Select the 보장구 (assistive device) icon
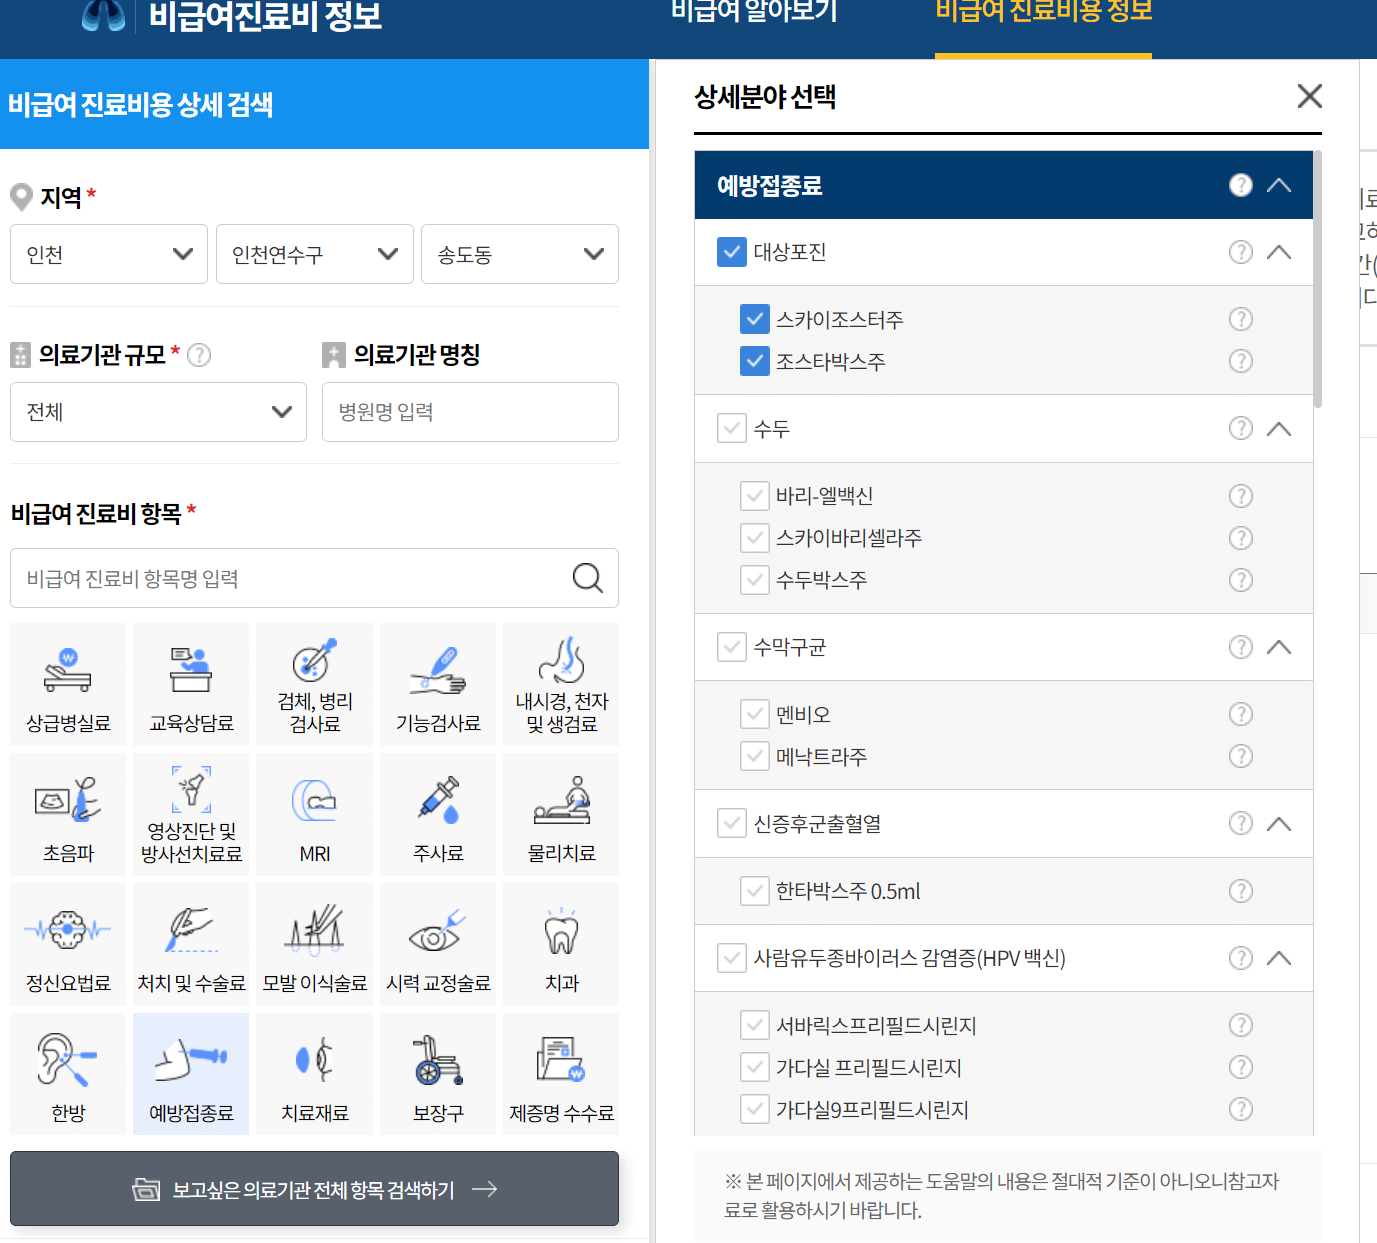This screenshot has height=1243, width=1377. click(x=437, y=1073)
